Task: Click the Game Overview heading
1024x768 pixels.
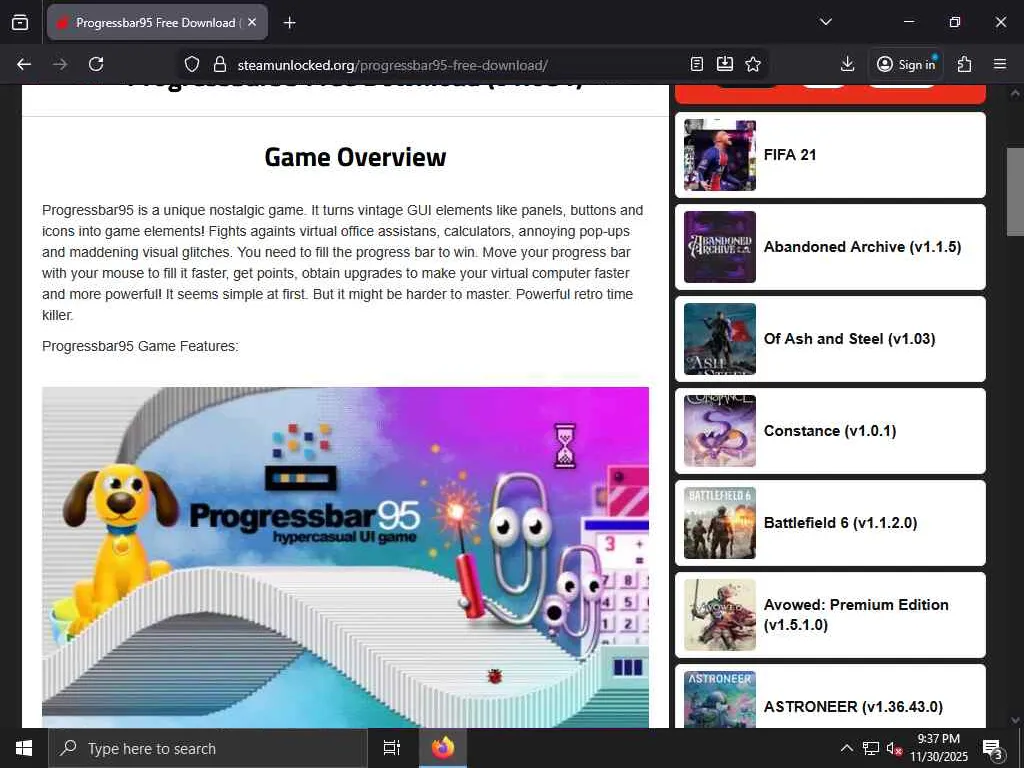Action: (355, 157)
